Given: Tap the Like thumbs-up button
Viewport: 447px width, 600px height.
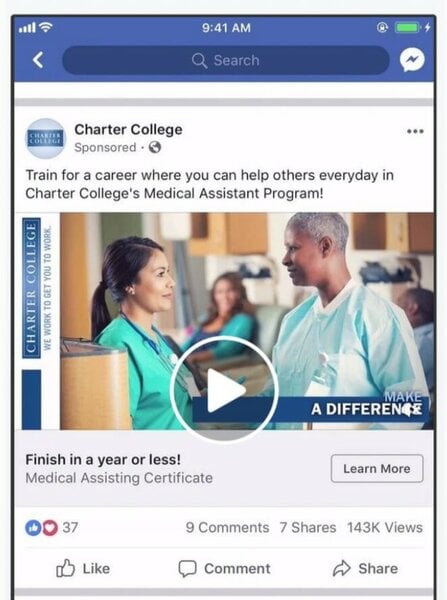Looking at the screenshot, I should click(x=83, y=568).
